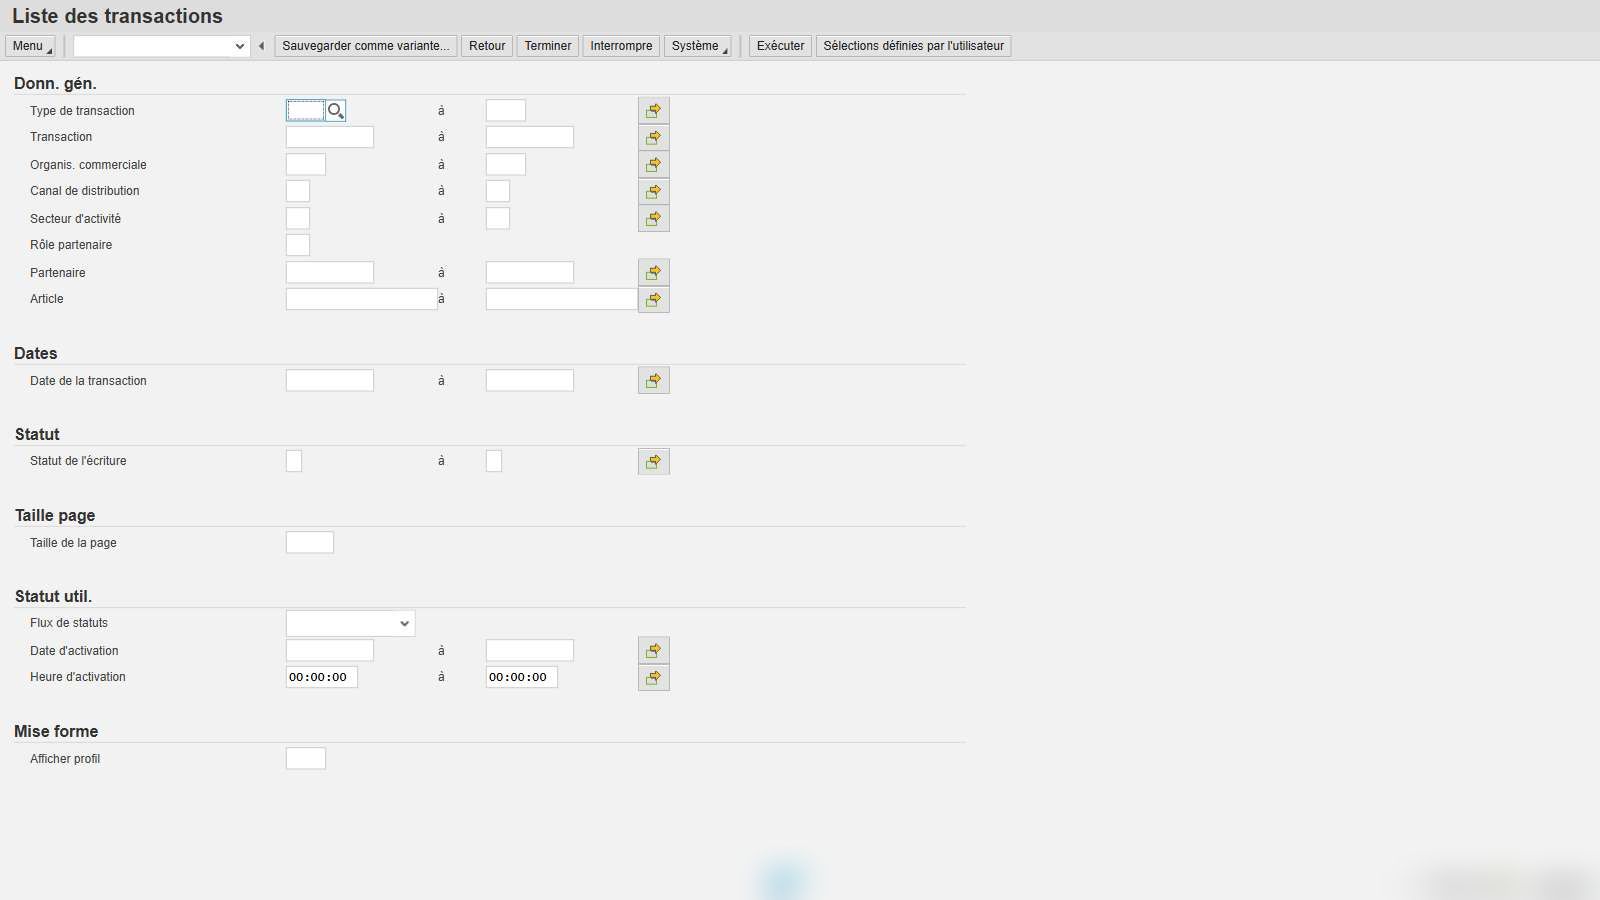
Task: Open multiple selection for Canal de distribution
Action: click(x=654, y=191)
